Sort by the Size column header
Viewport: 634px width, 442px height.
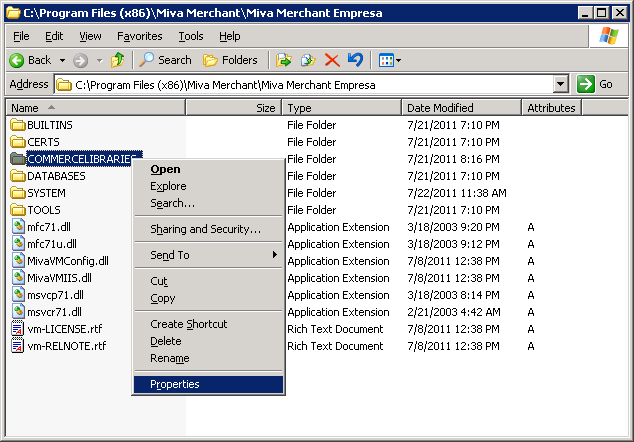[x=233, y=108]
